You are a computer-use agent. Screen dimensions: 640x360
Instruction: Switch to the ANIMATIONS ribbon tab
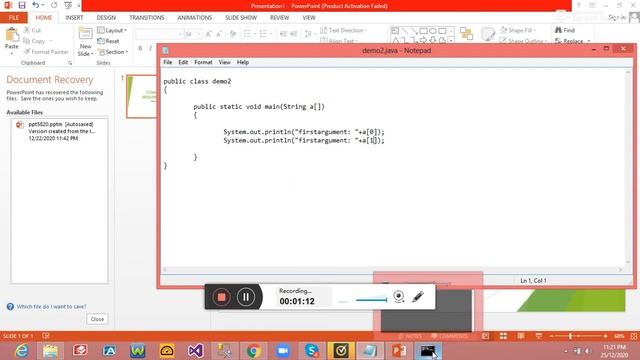[x=194, y=18]
